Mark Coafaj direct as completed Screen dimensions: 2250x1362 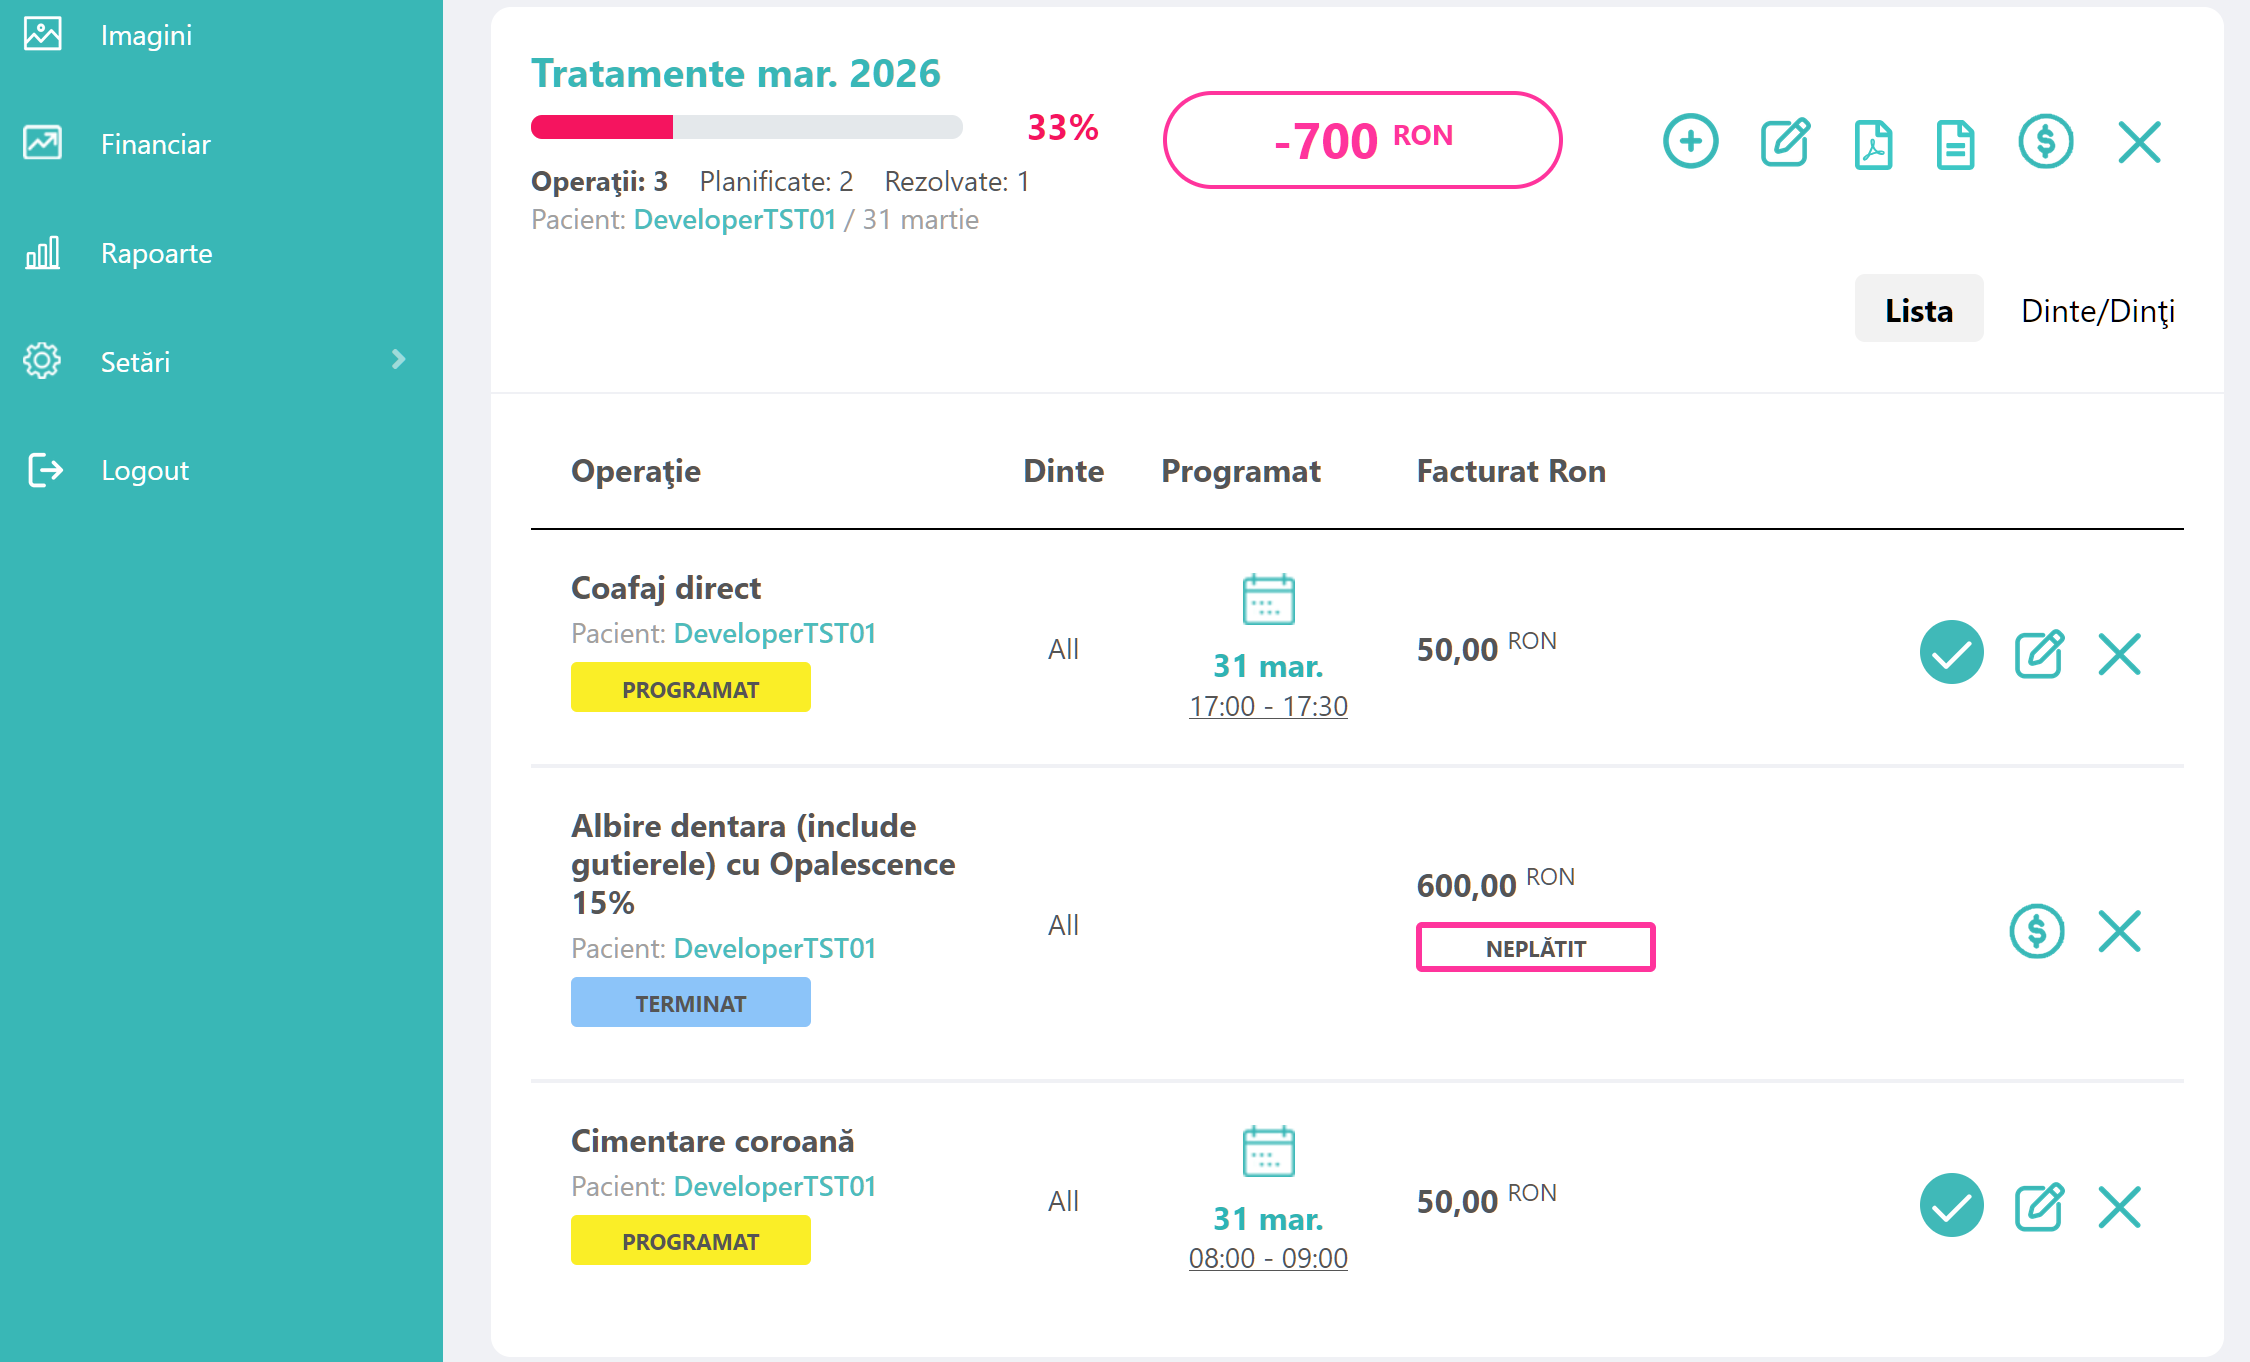[x=1951, y=652]
